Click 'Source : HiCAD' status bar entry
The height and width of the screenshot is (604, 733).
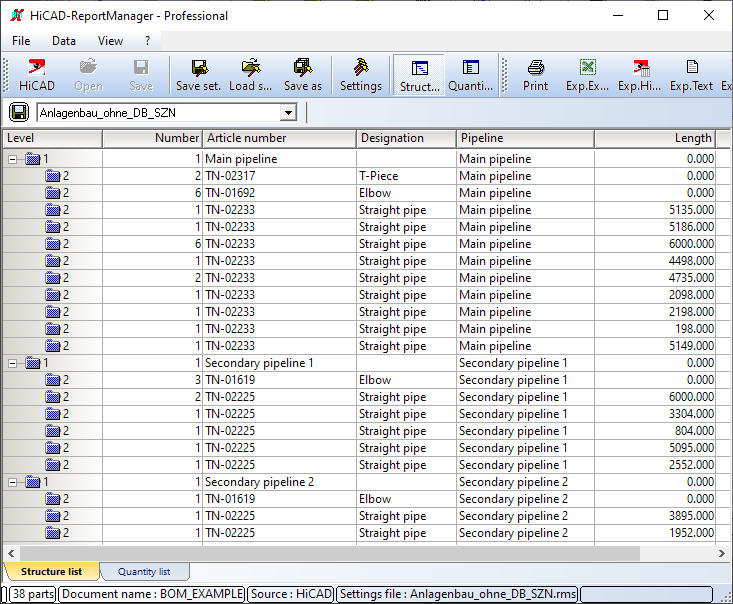pos(291,594)
